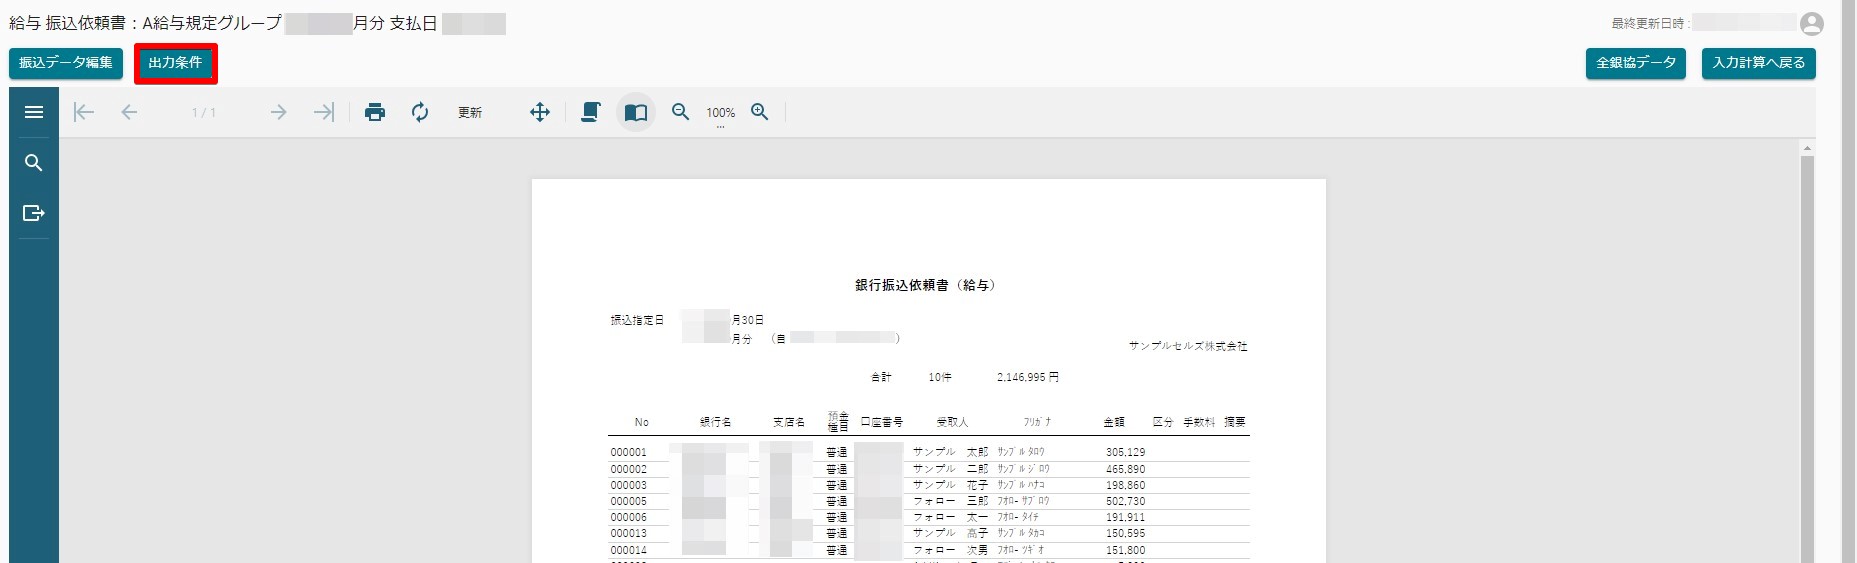Click the report title 銀行振込依頼書（給与）
1857x563 pixels.
click(x=926, y=285)
